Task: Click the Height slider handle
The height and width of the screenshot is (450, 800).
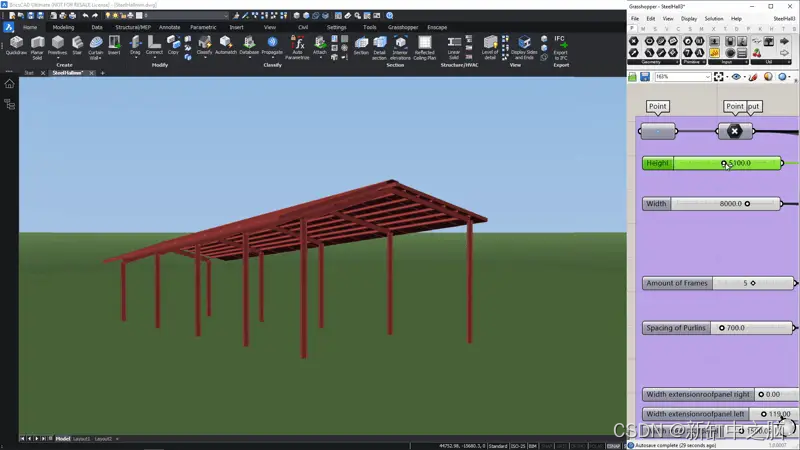Action: click(x=723, y=163)
